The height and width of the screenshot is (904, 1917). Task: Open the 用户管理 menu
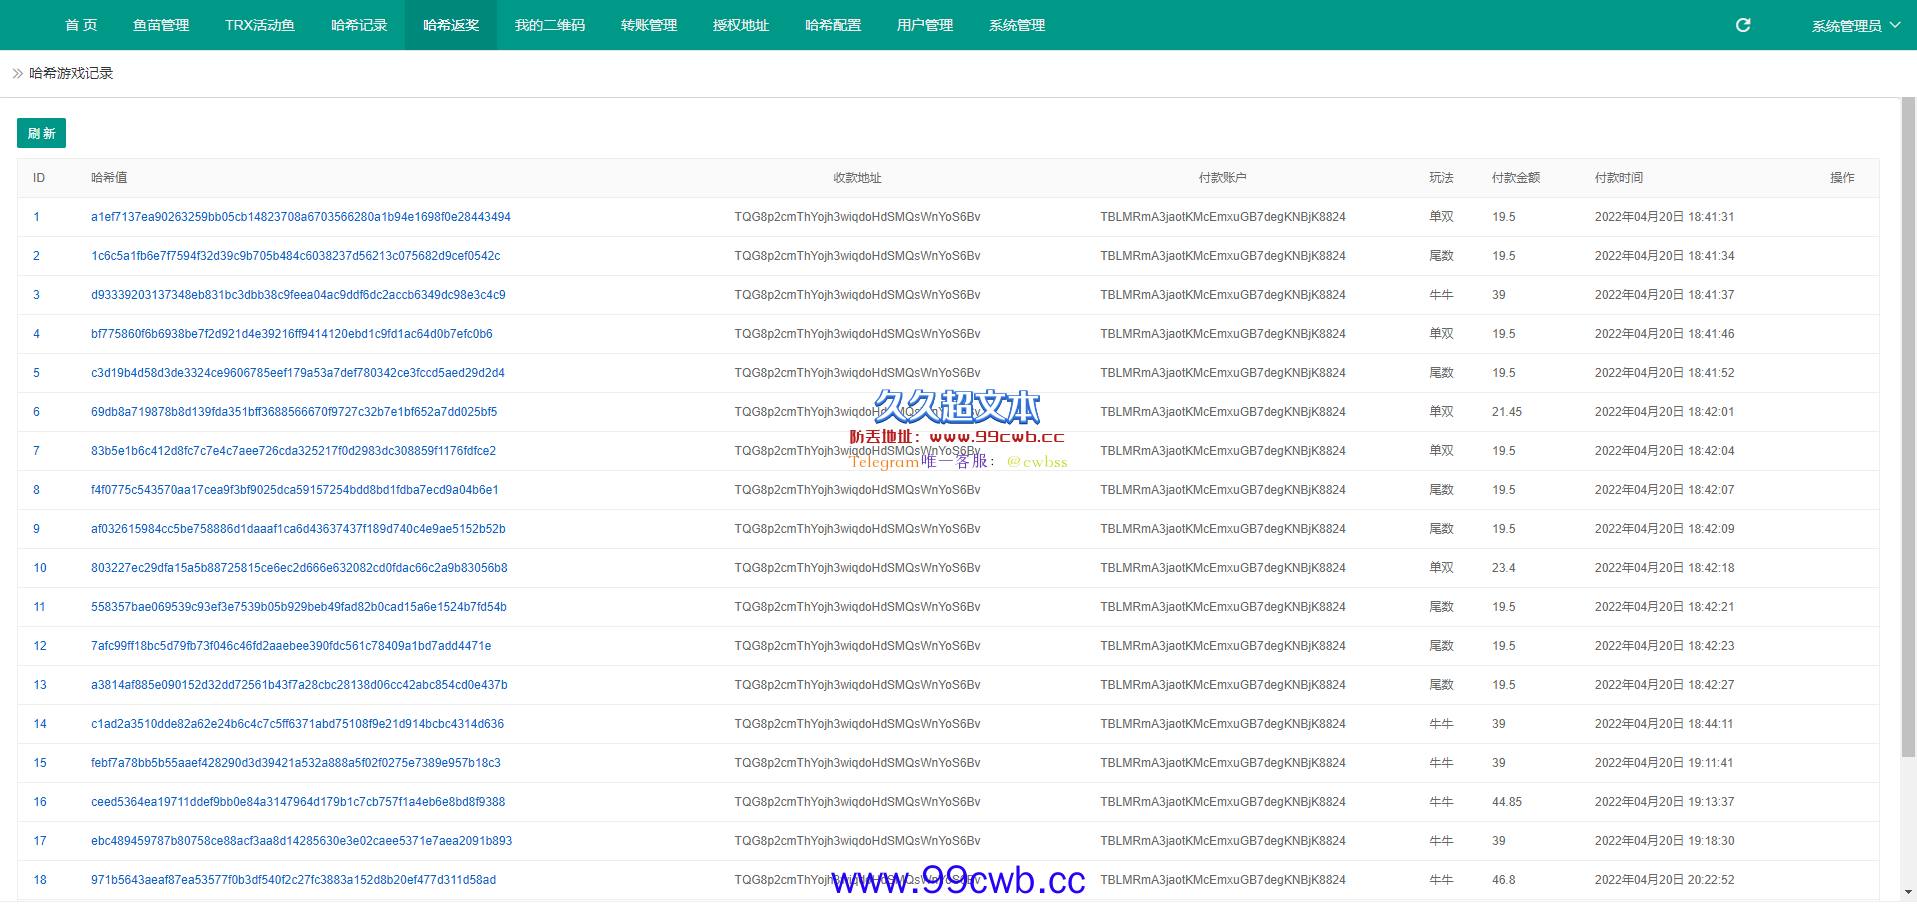click(x=925, y=25)
